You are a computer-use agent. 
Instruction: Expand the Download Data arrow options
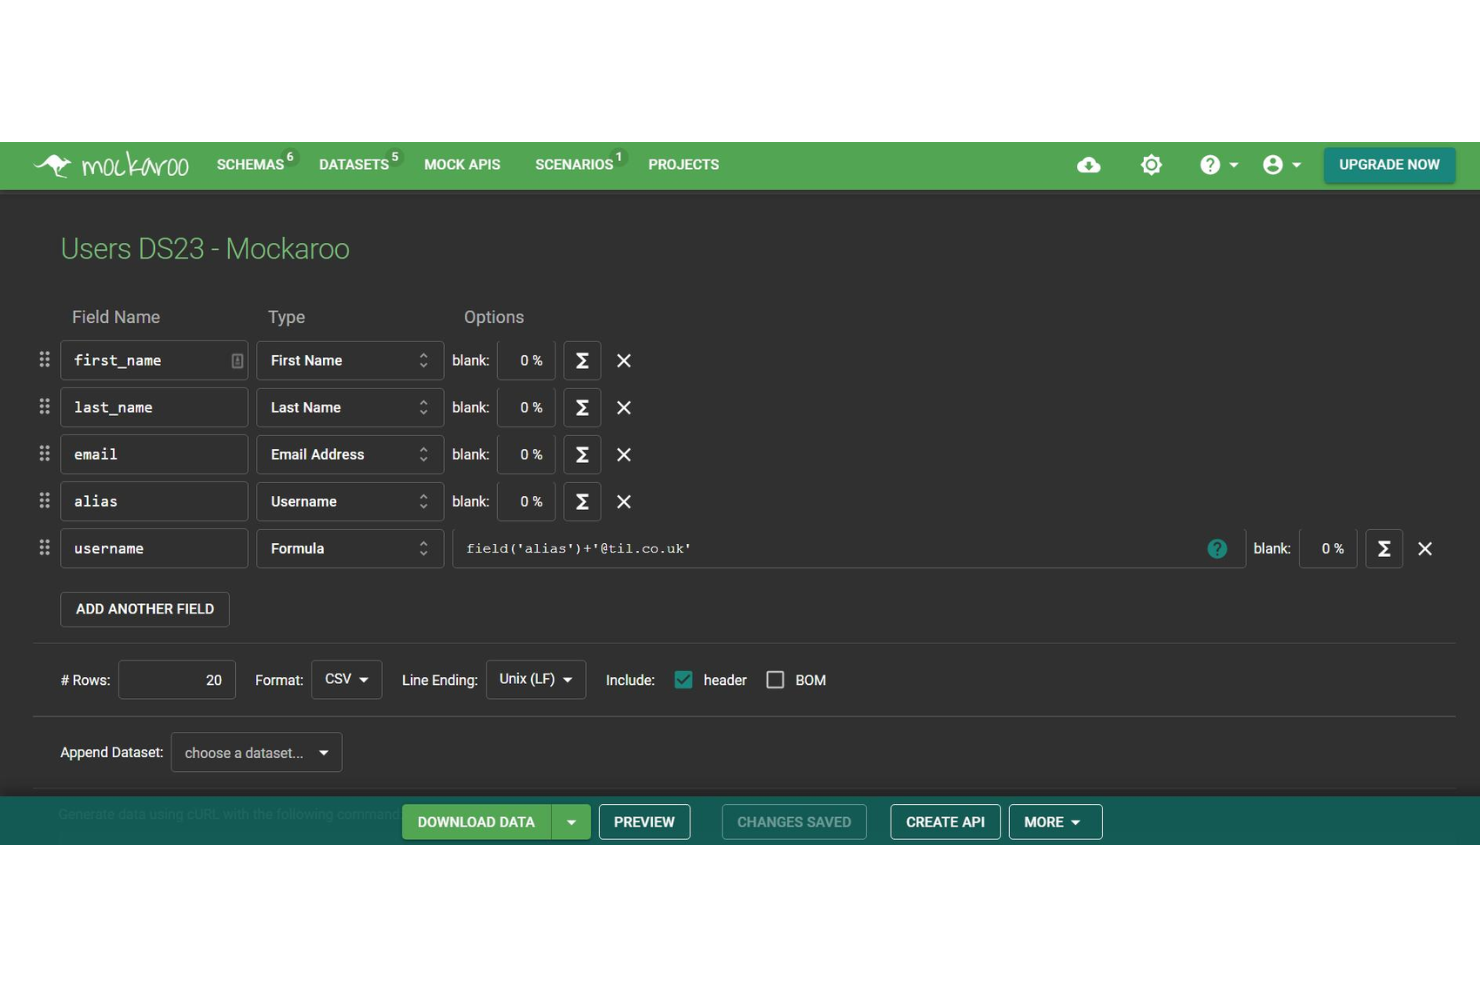571,822
